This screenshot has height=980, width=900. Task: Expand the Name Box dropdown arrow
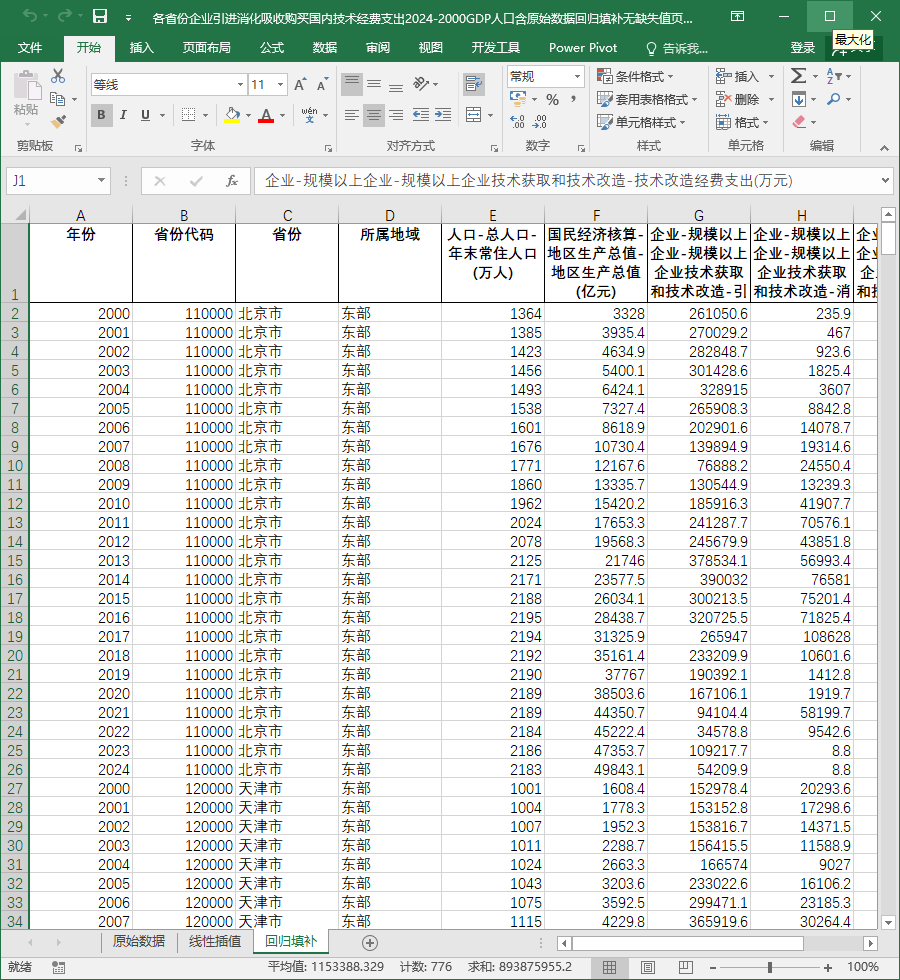coord(101,181)
